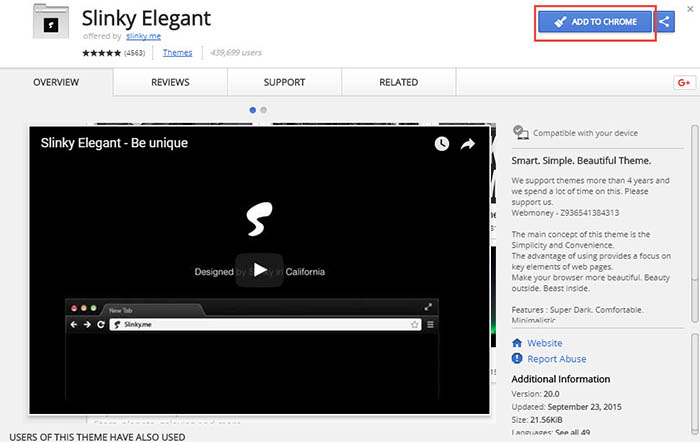
Task: Open the Website link
Action: [545, 343]
